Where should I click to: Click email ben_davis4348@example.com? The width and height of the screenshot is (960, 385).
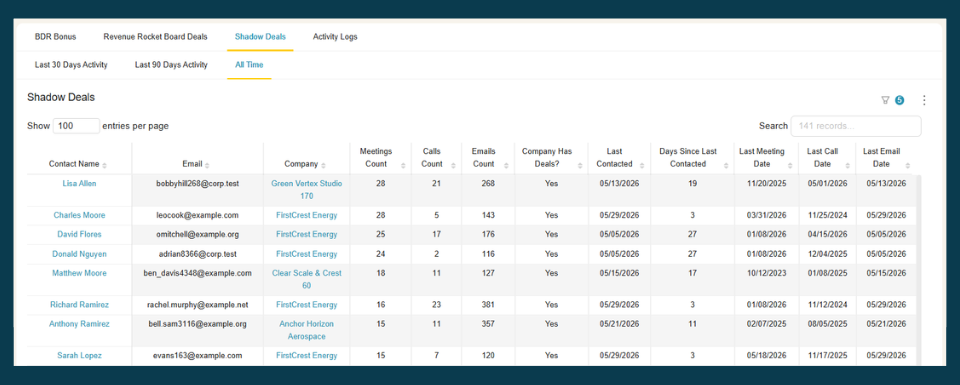point(197,273)
